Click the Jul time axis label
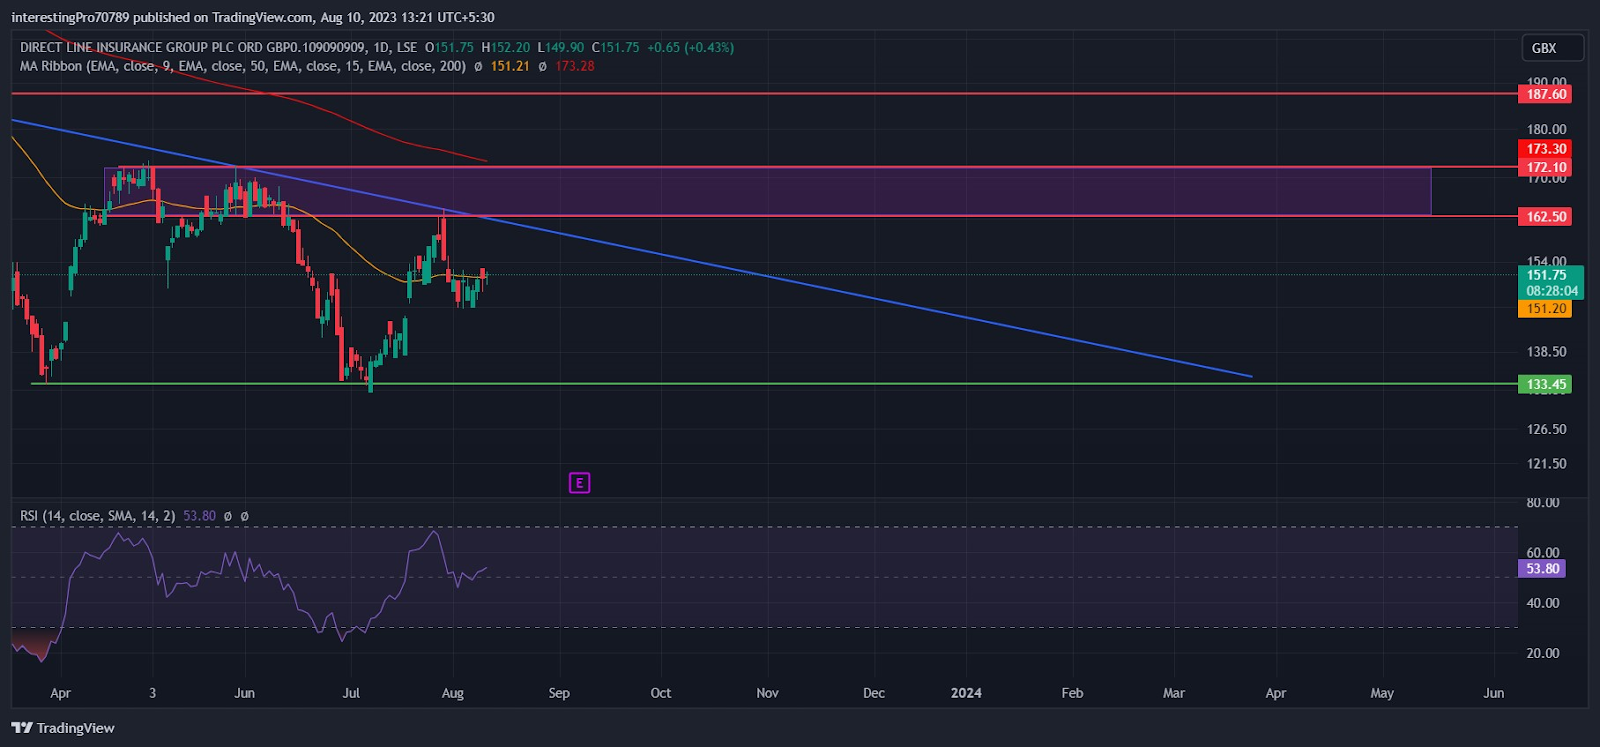The width and height of the screenshot is (1600, 747). click(x=351, y=693)
